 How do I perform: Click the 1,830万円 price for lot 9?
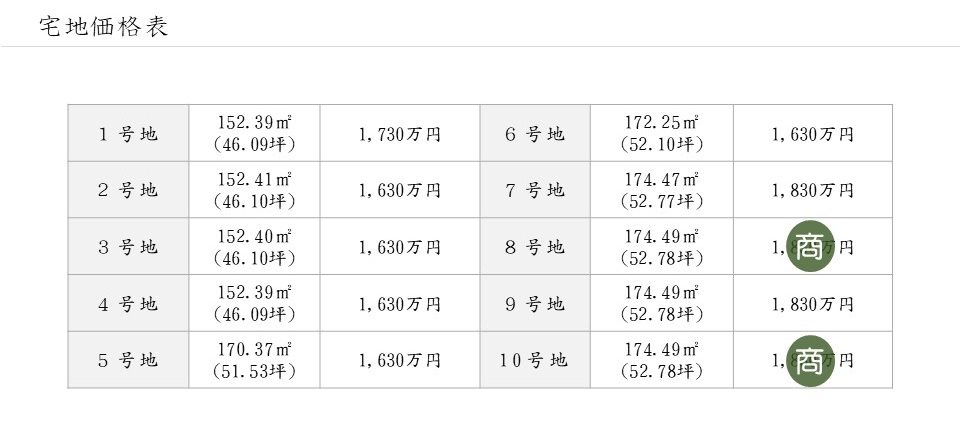812,304
